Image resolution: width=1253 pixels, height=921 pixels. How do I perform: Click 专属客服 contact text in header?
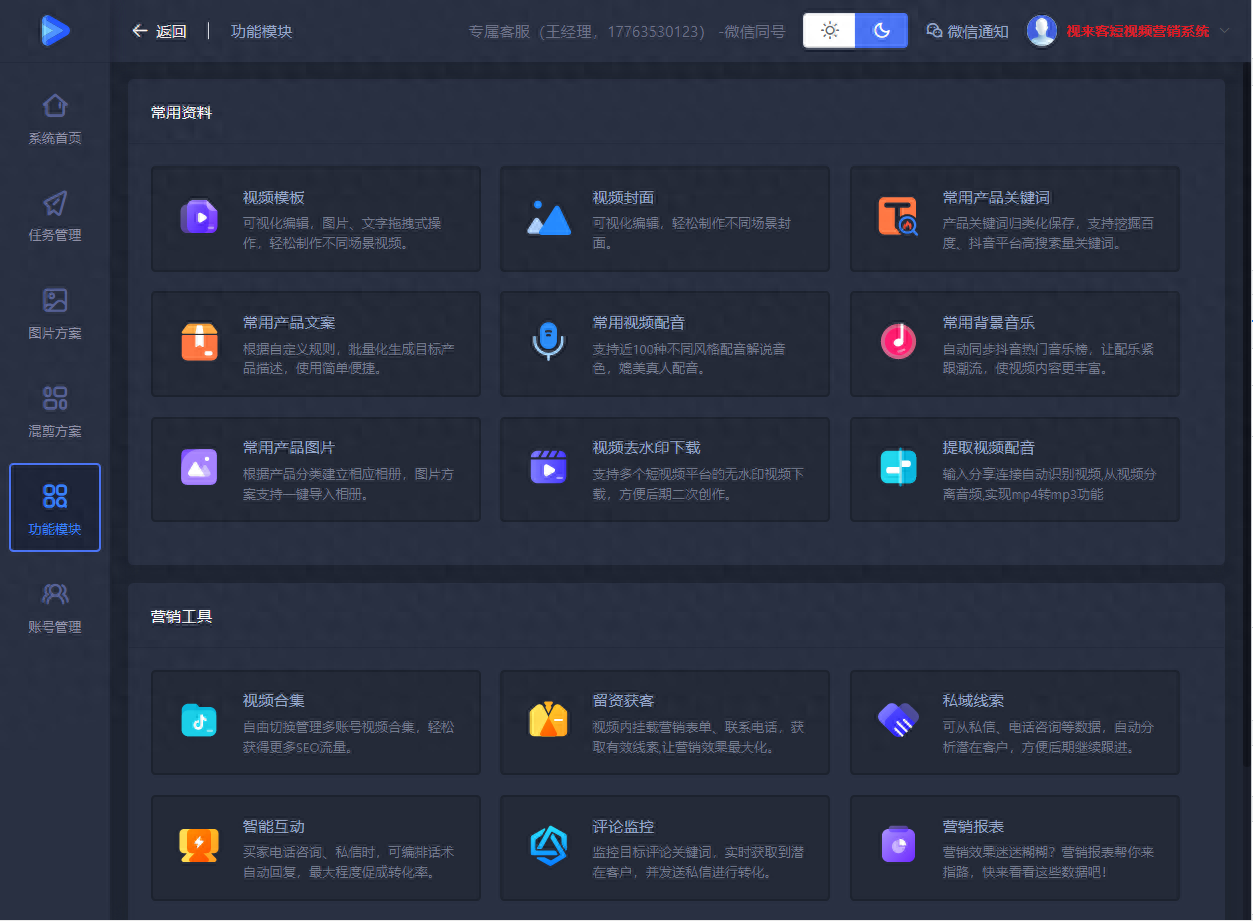(x=627, y=31)
